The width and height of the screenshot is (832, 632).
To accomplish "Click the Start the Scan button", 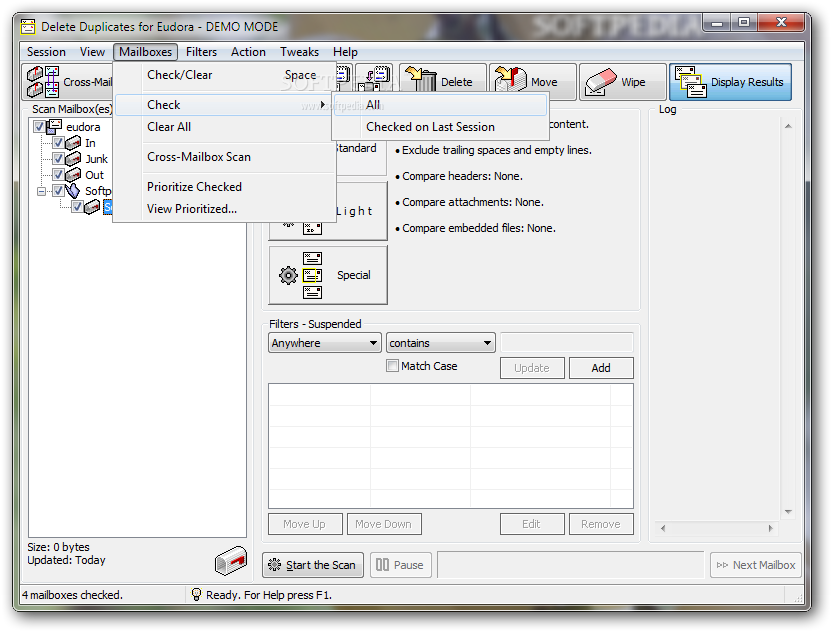I will click(313, 565).
